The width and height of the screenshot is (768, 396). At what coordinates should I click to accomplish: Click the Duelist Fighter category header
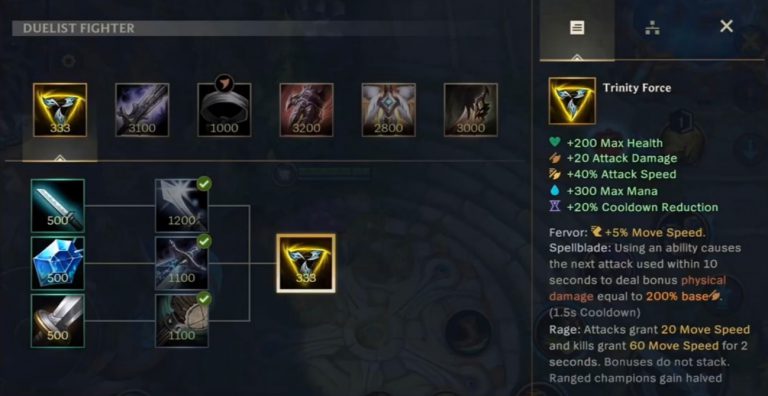coord(79,28)
